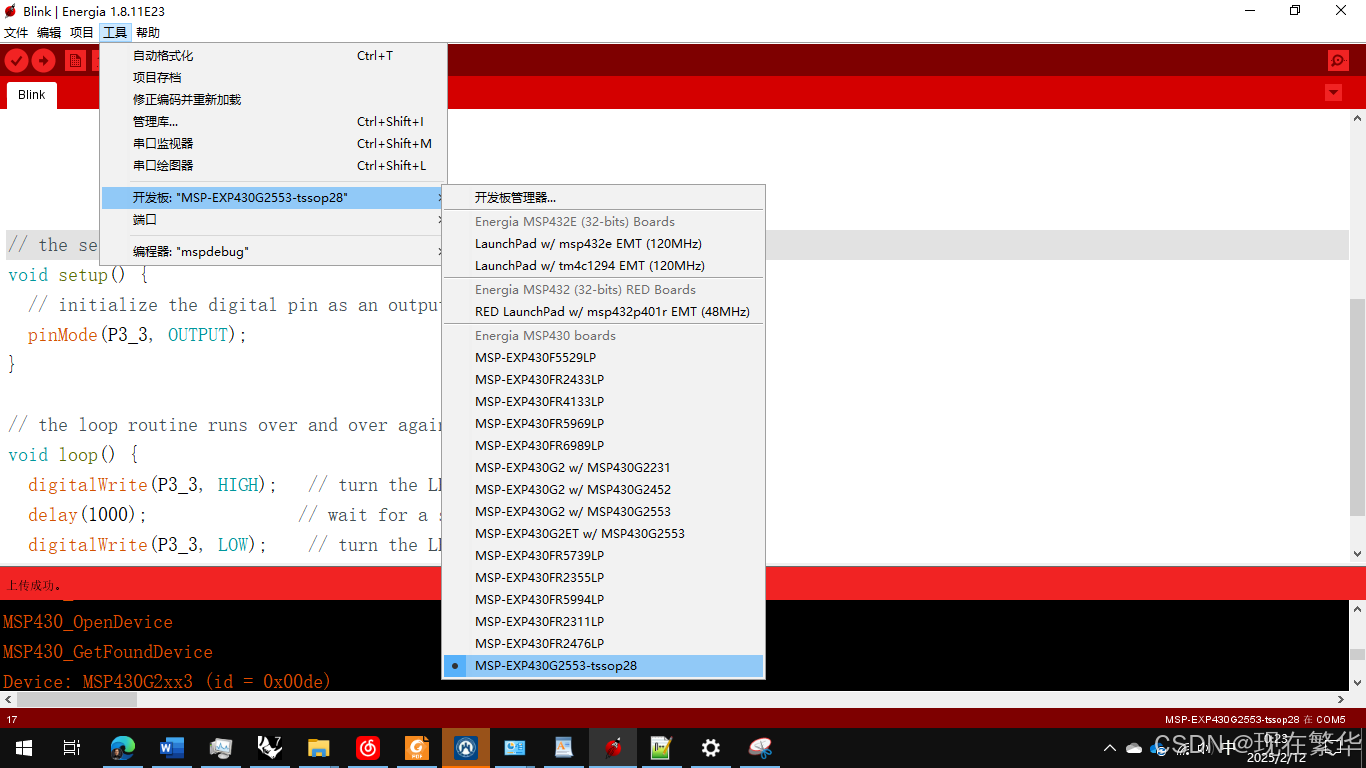Click console line MSP430_OpenDevice
1366x768 pixels.
[x=88, y=622]
